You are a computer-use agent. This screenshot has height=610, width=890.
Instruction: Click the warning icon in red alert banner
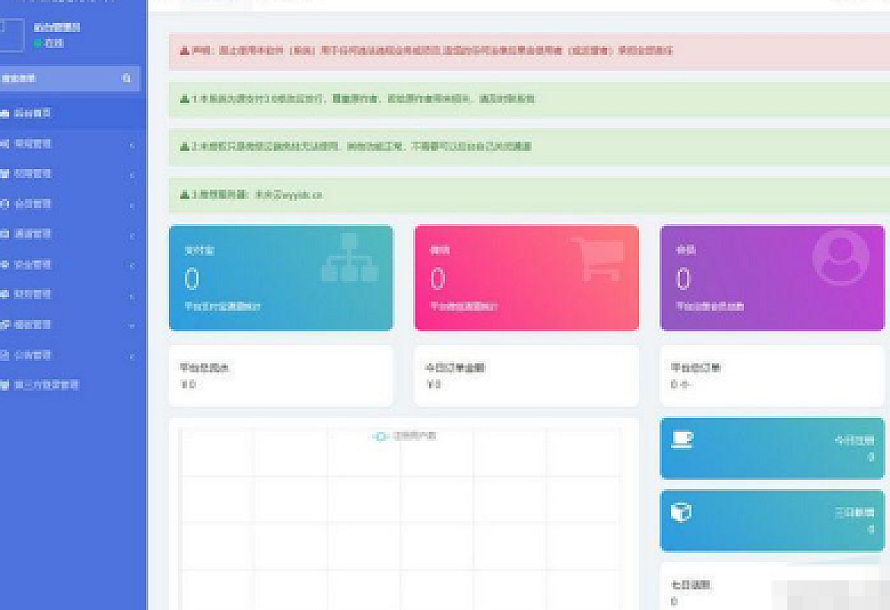(x=185, y=50)
